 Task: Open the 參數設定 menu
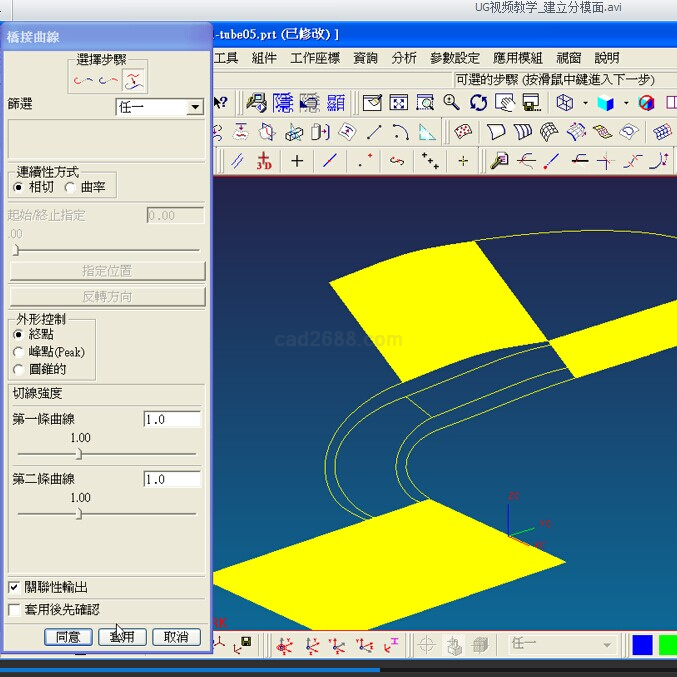454,58
